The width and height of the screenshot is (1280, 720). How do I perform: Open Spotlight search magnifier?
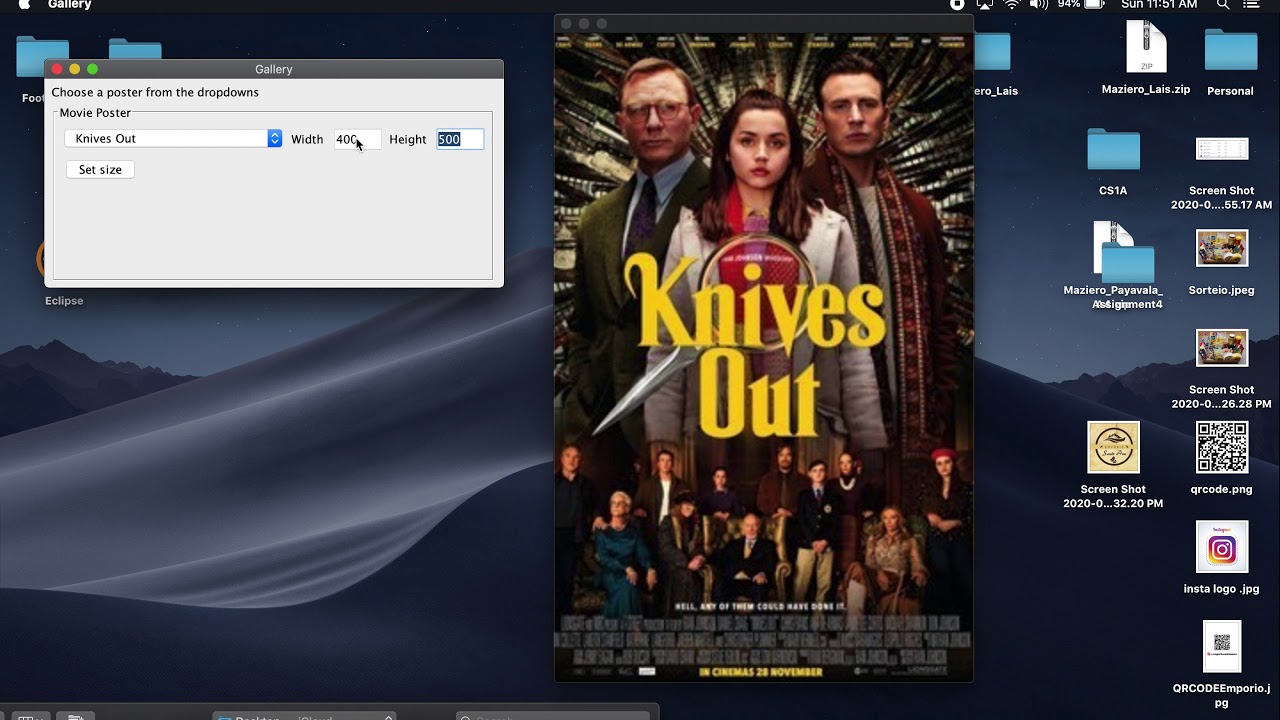pos(1223,5)
